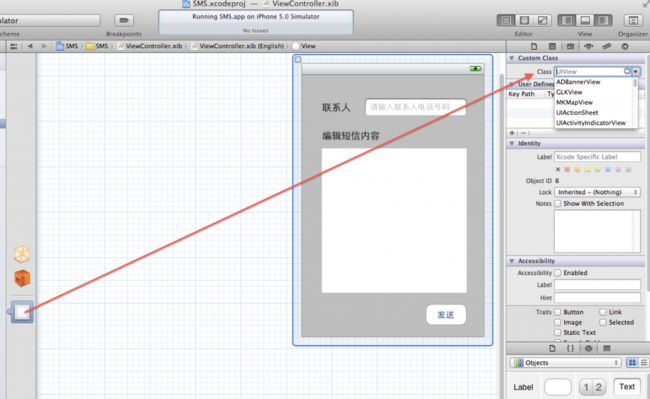This screenshot has height=399, width=650.
Task: Select the File's Owner placeholder cube
Action: click(22, 254)
